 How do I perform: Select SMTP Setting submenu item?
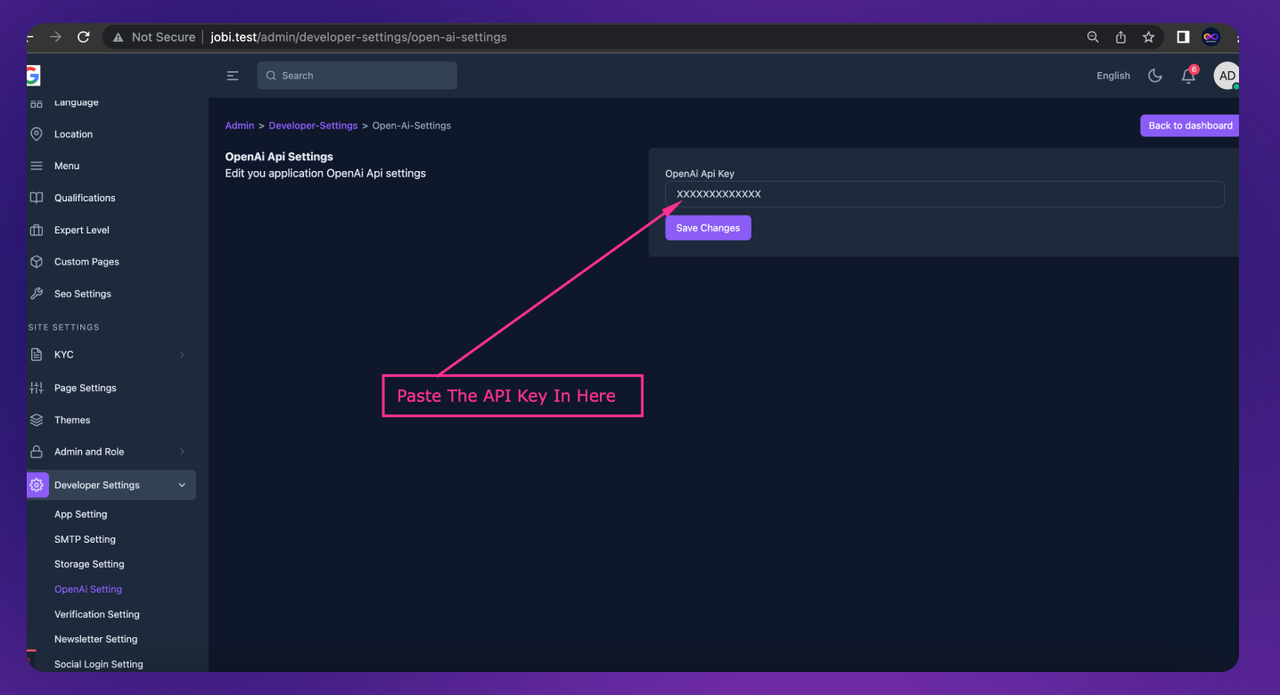point(85,539)
